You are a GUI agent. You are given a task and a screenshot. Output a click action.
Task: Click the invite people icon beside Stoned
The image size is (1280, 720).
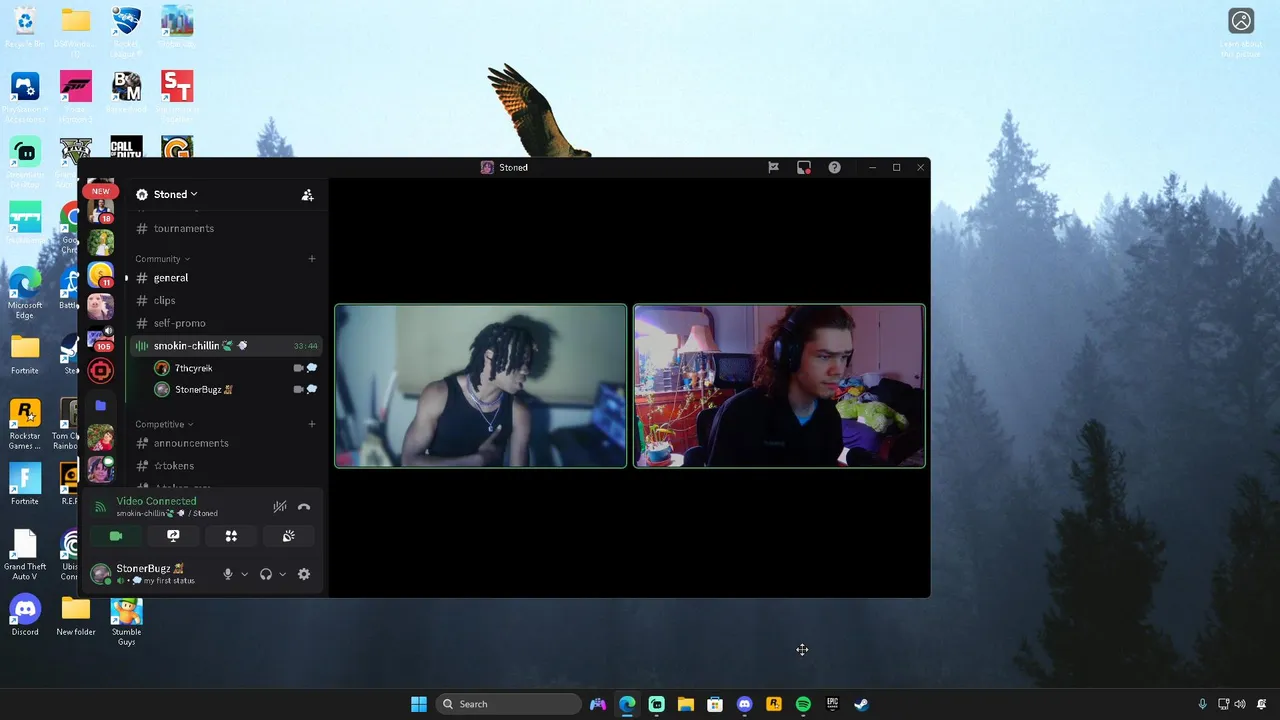[x=308, y=195]
